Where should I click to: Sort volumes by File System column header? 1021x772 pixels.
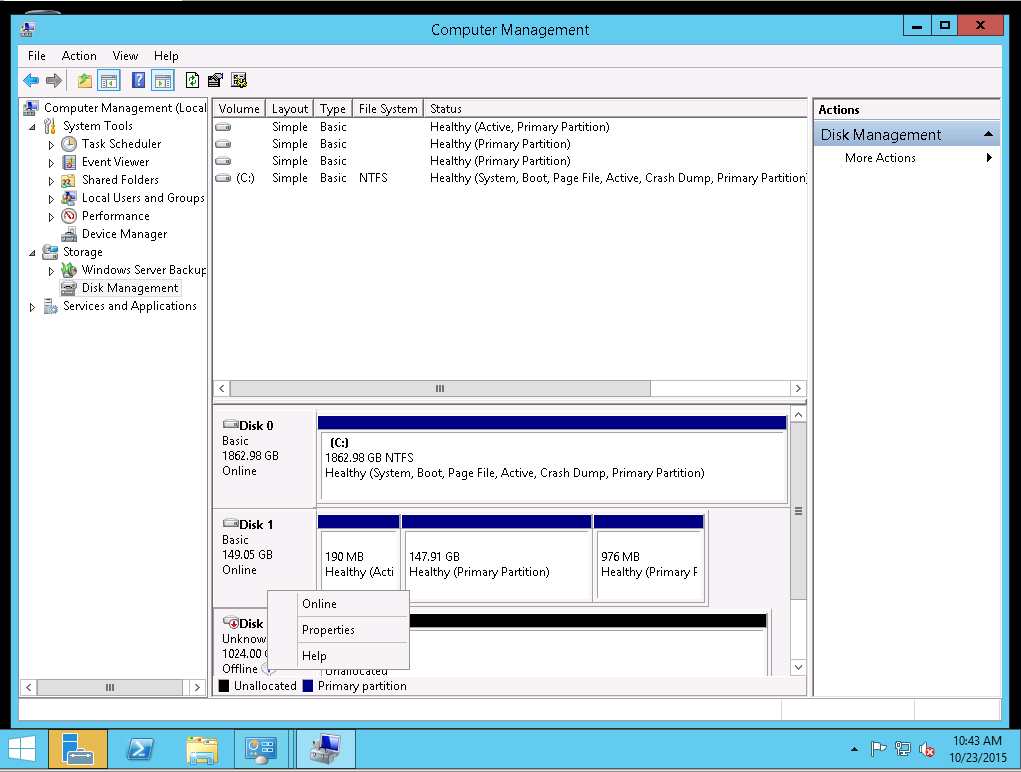click(x=388, y=109)
